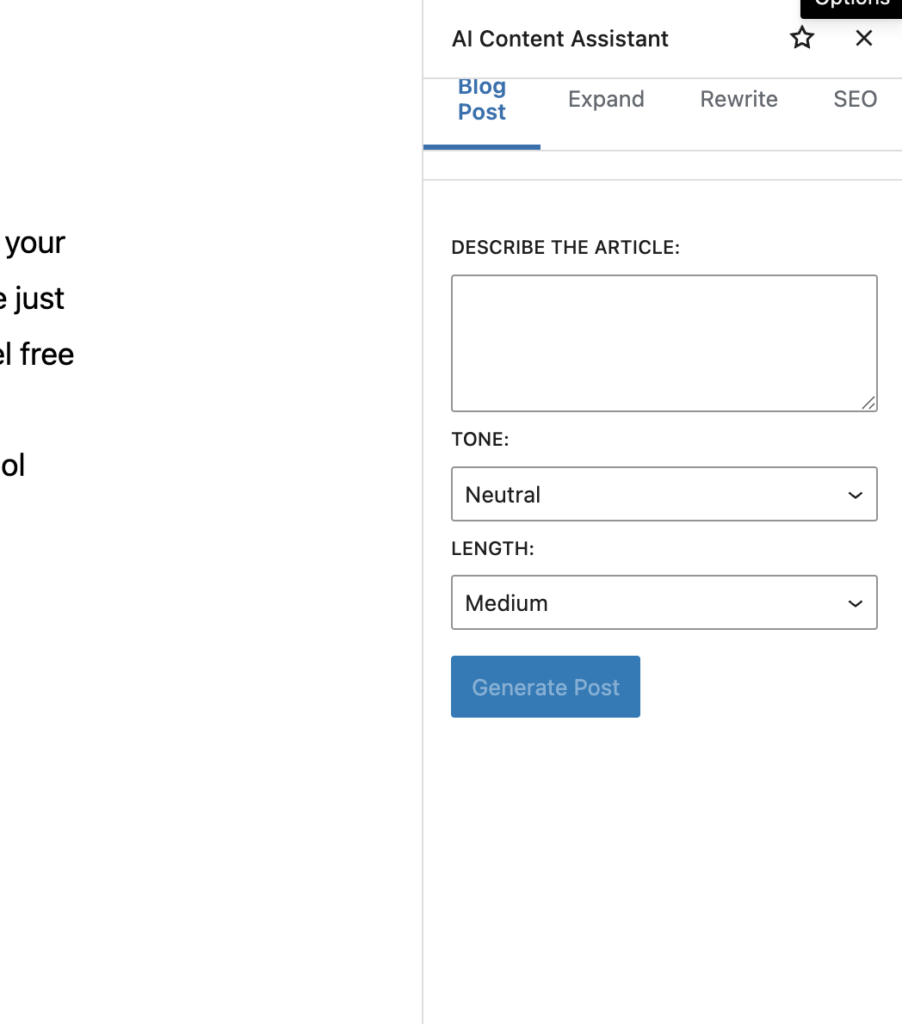Image resolution: width=902 pixels, height=1024 pixels.
Task: Switch to the Blog Post tab
Action: (x=482, y=100)
